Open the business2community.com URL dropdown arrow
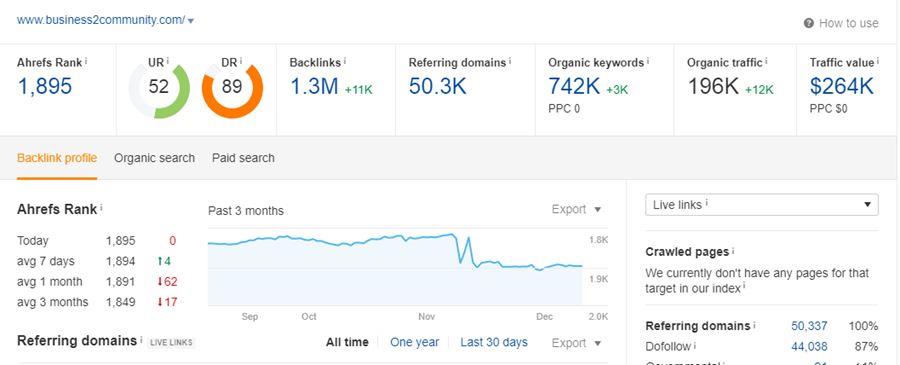900x365 pixels. point(191,21)
